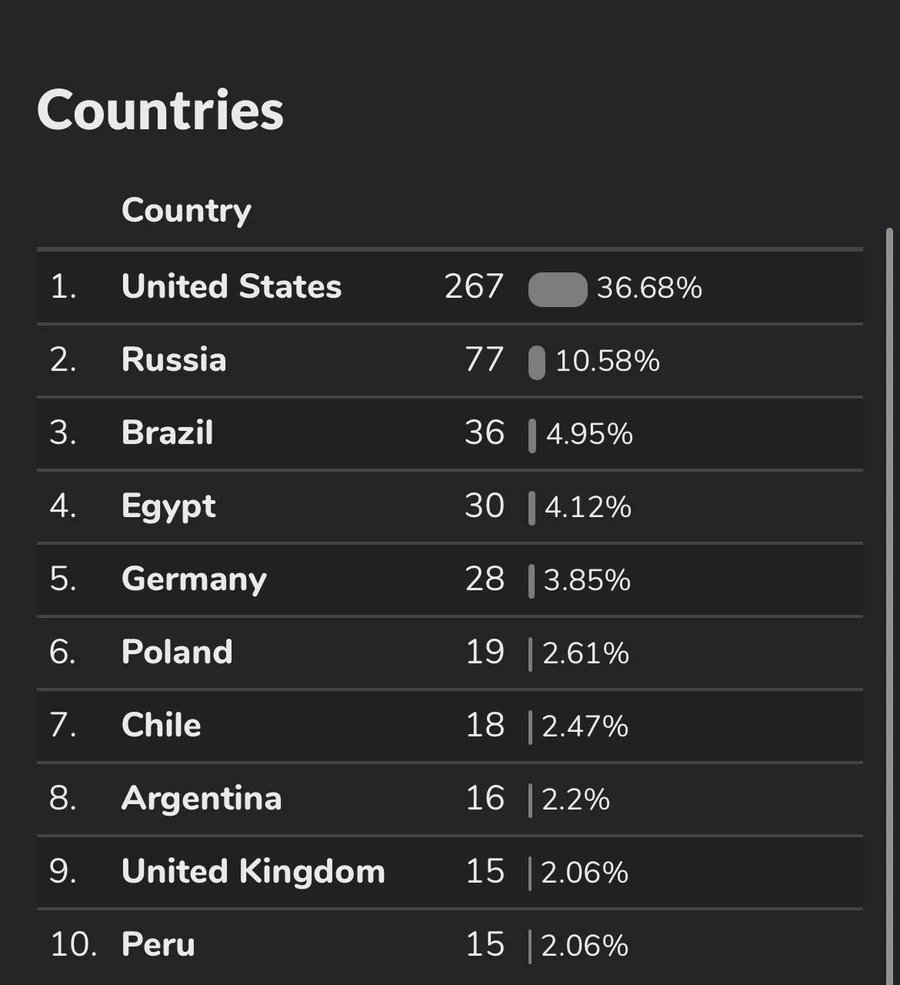
Task: Click the Countries heading
Action: point(161,111)
